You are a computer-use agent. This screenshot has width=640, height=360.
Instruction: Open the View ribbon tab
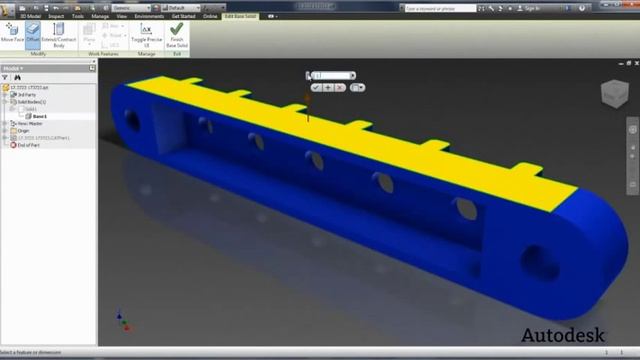click(122, 16)
